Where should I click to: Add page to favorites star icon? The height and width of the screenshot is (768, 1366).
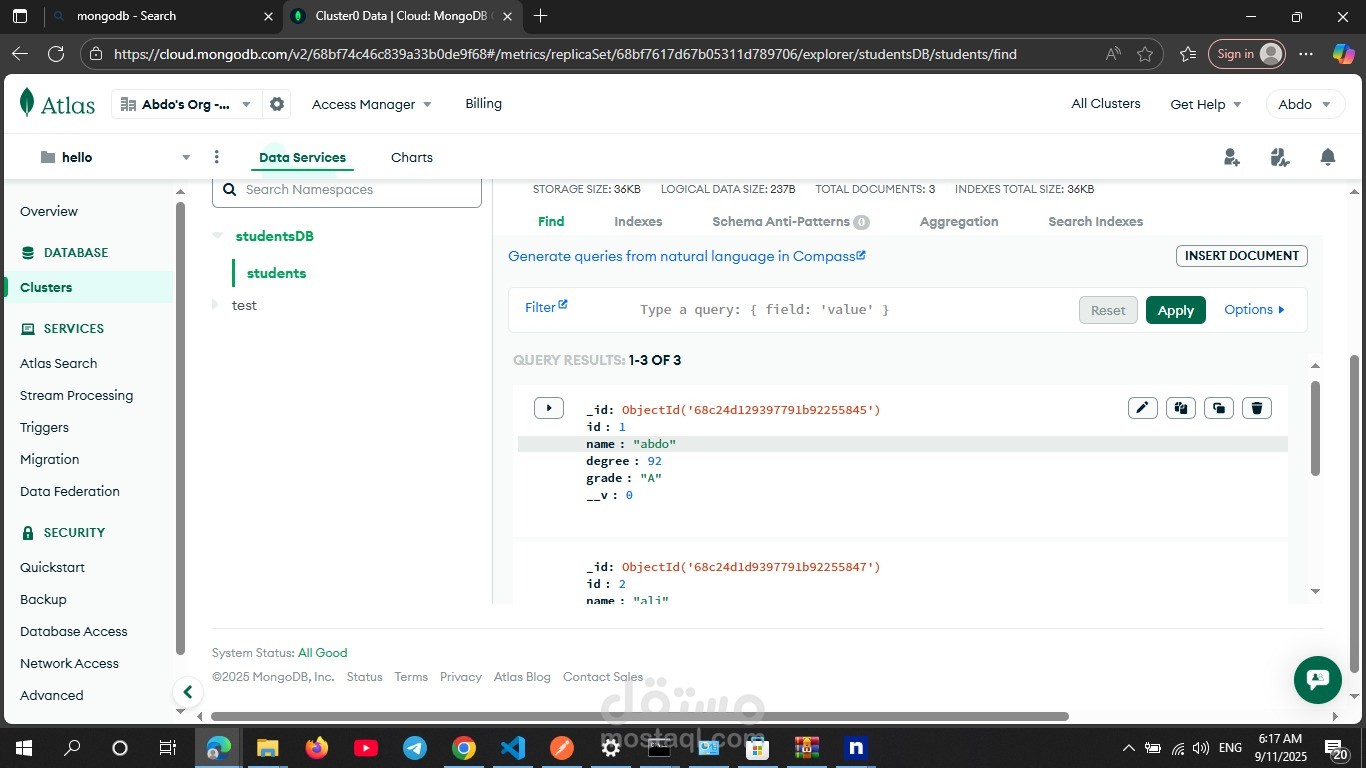pos(1145,54)
